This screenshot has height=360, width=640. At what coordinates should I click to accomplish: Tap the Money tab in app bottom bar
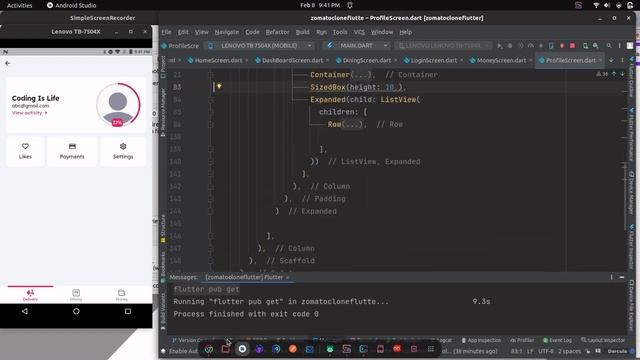pyautogui.click(x=122, y=295)
